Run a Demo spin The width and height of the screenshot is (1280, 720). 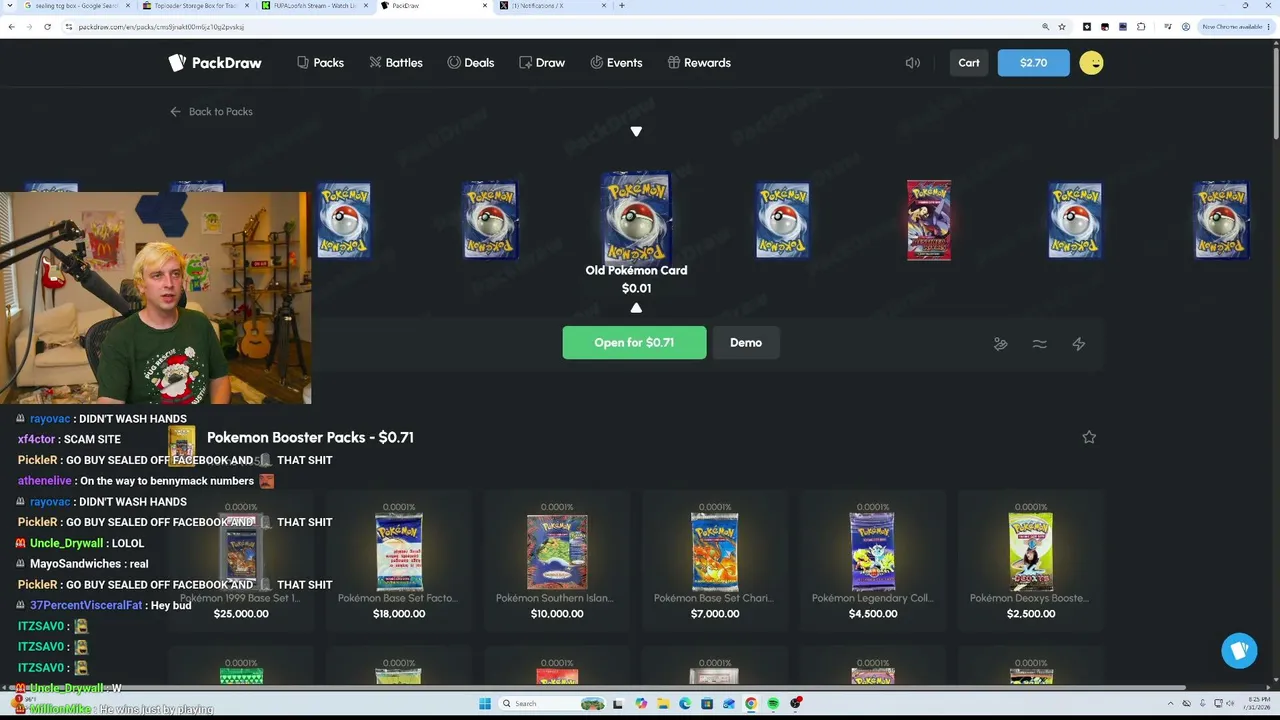click(x=746, y=343)
